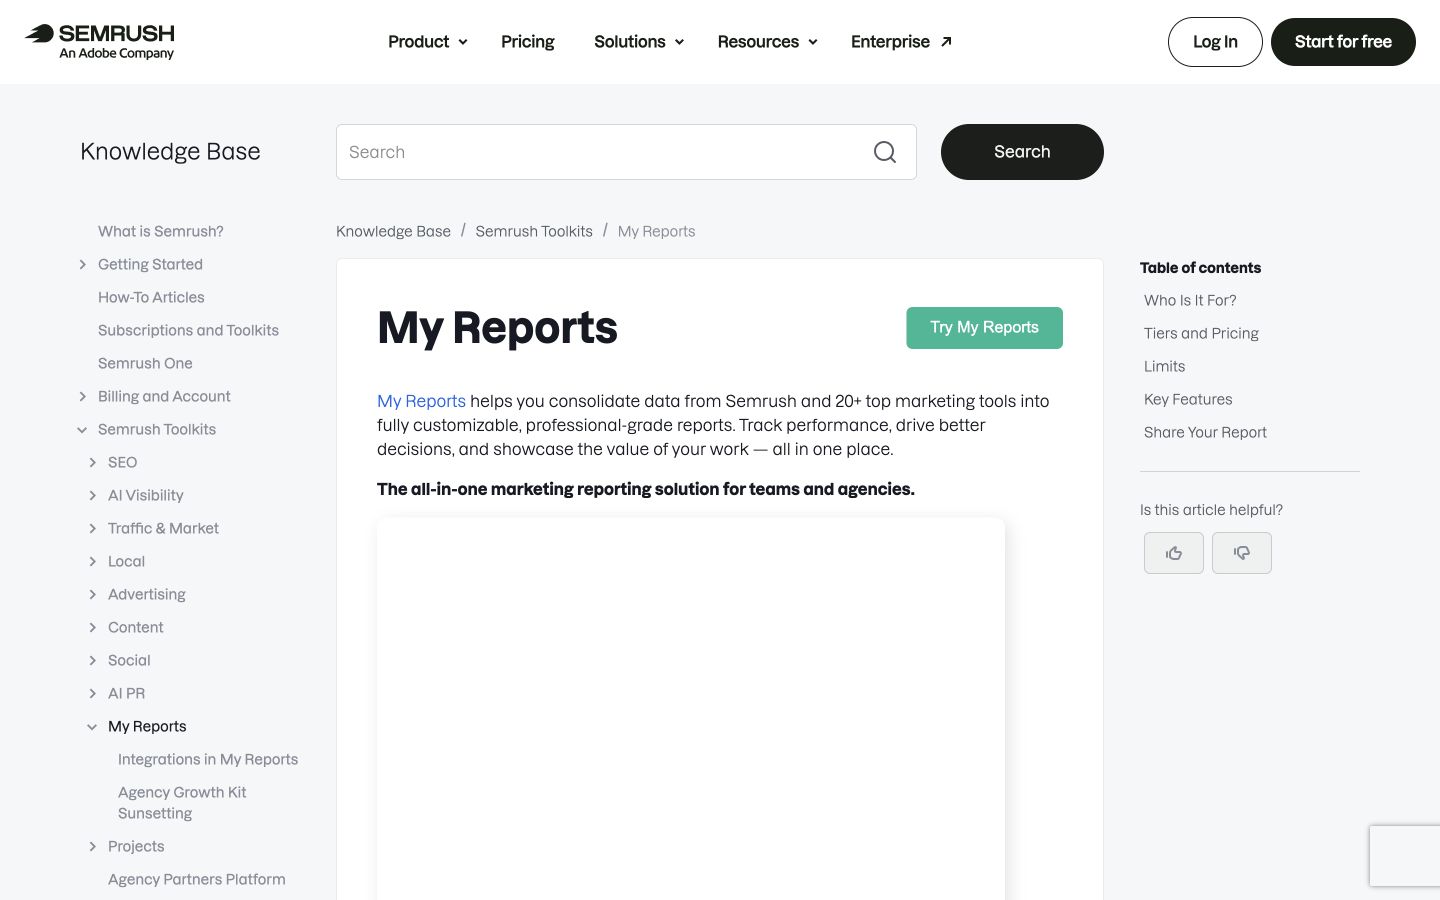
Task: Open the Product dropdown menu
Action: click(x=428, y=42)
